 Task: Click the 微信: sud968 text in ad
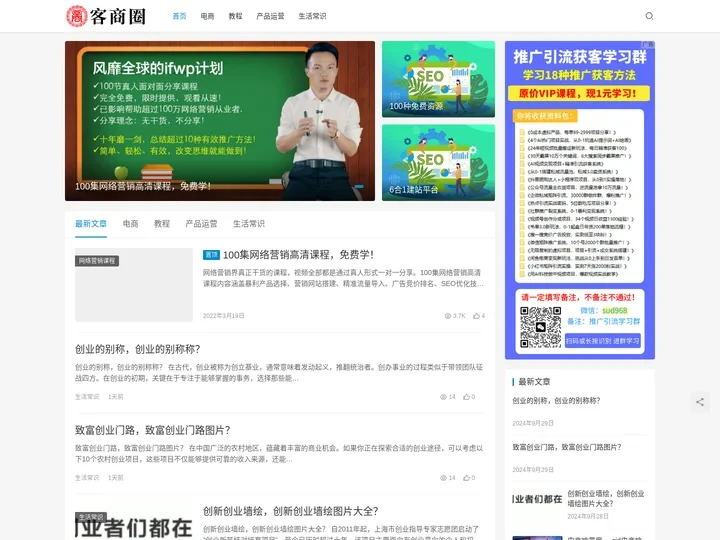click(x=604, y=310)
